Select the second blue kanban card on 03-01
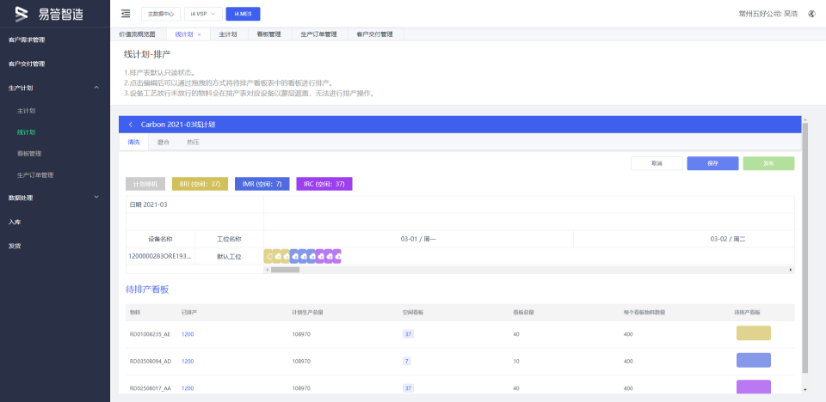 coord(302,257)
